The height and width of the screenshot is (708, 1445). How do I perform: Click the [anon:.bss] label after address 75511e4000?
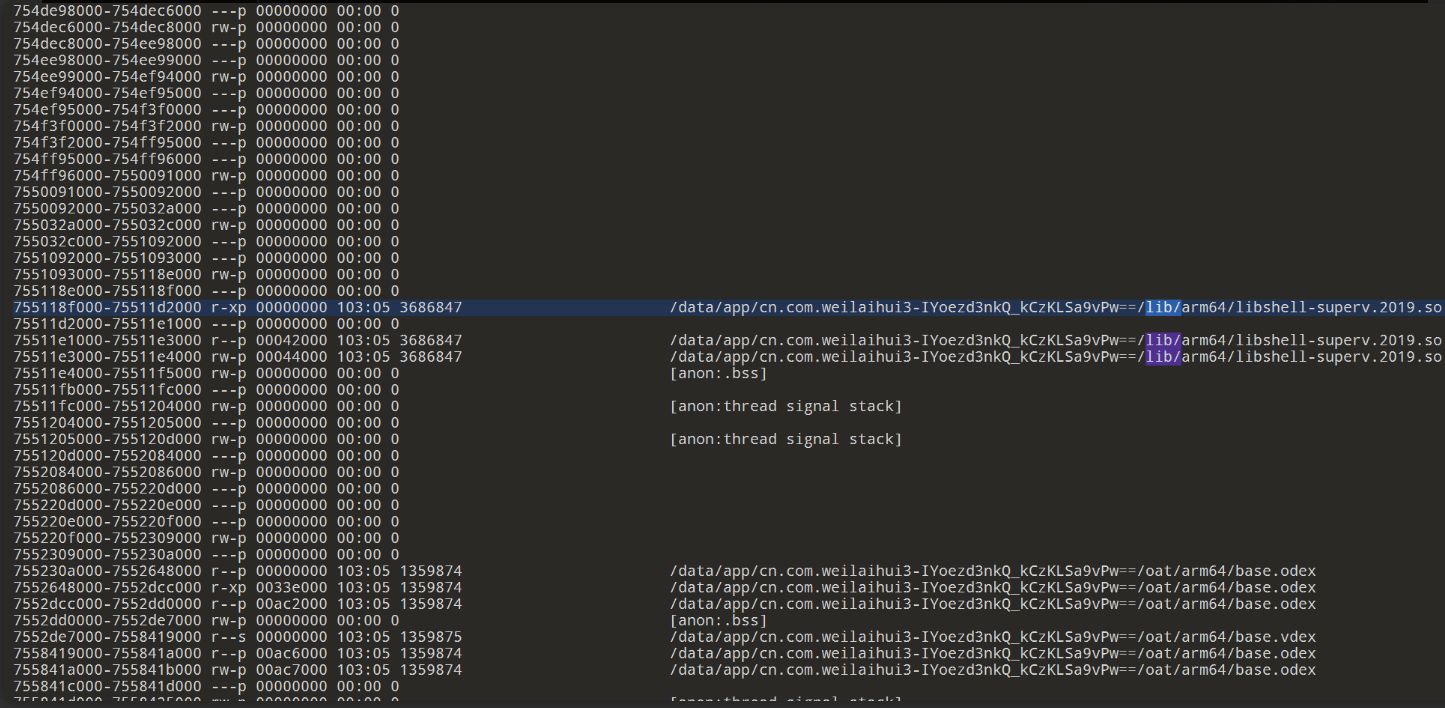point(718,373)
